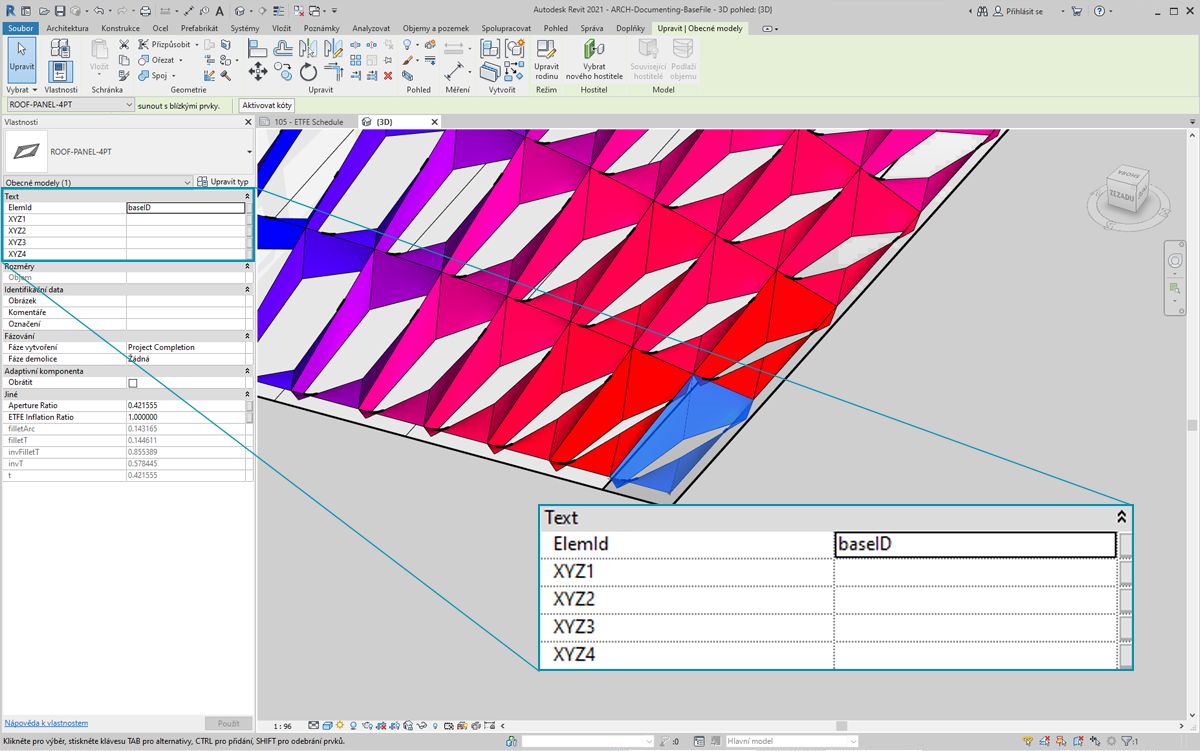Select the Rotate tool

308,71
